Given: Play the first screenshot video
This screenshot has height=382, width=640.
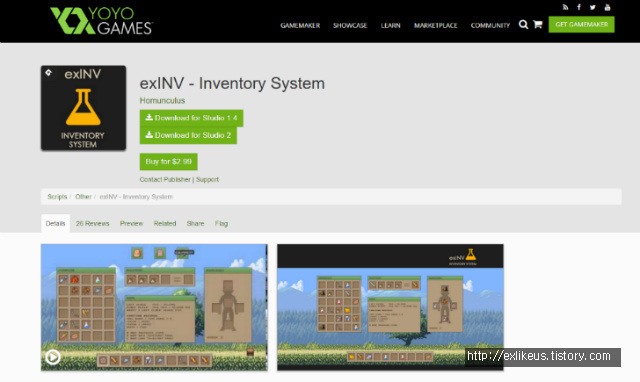Looking at the screenshot, I should (x=53, y=357).
